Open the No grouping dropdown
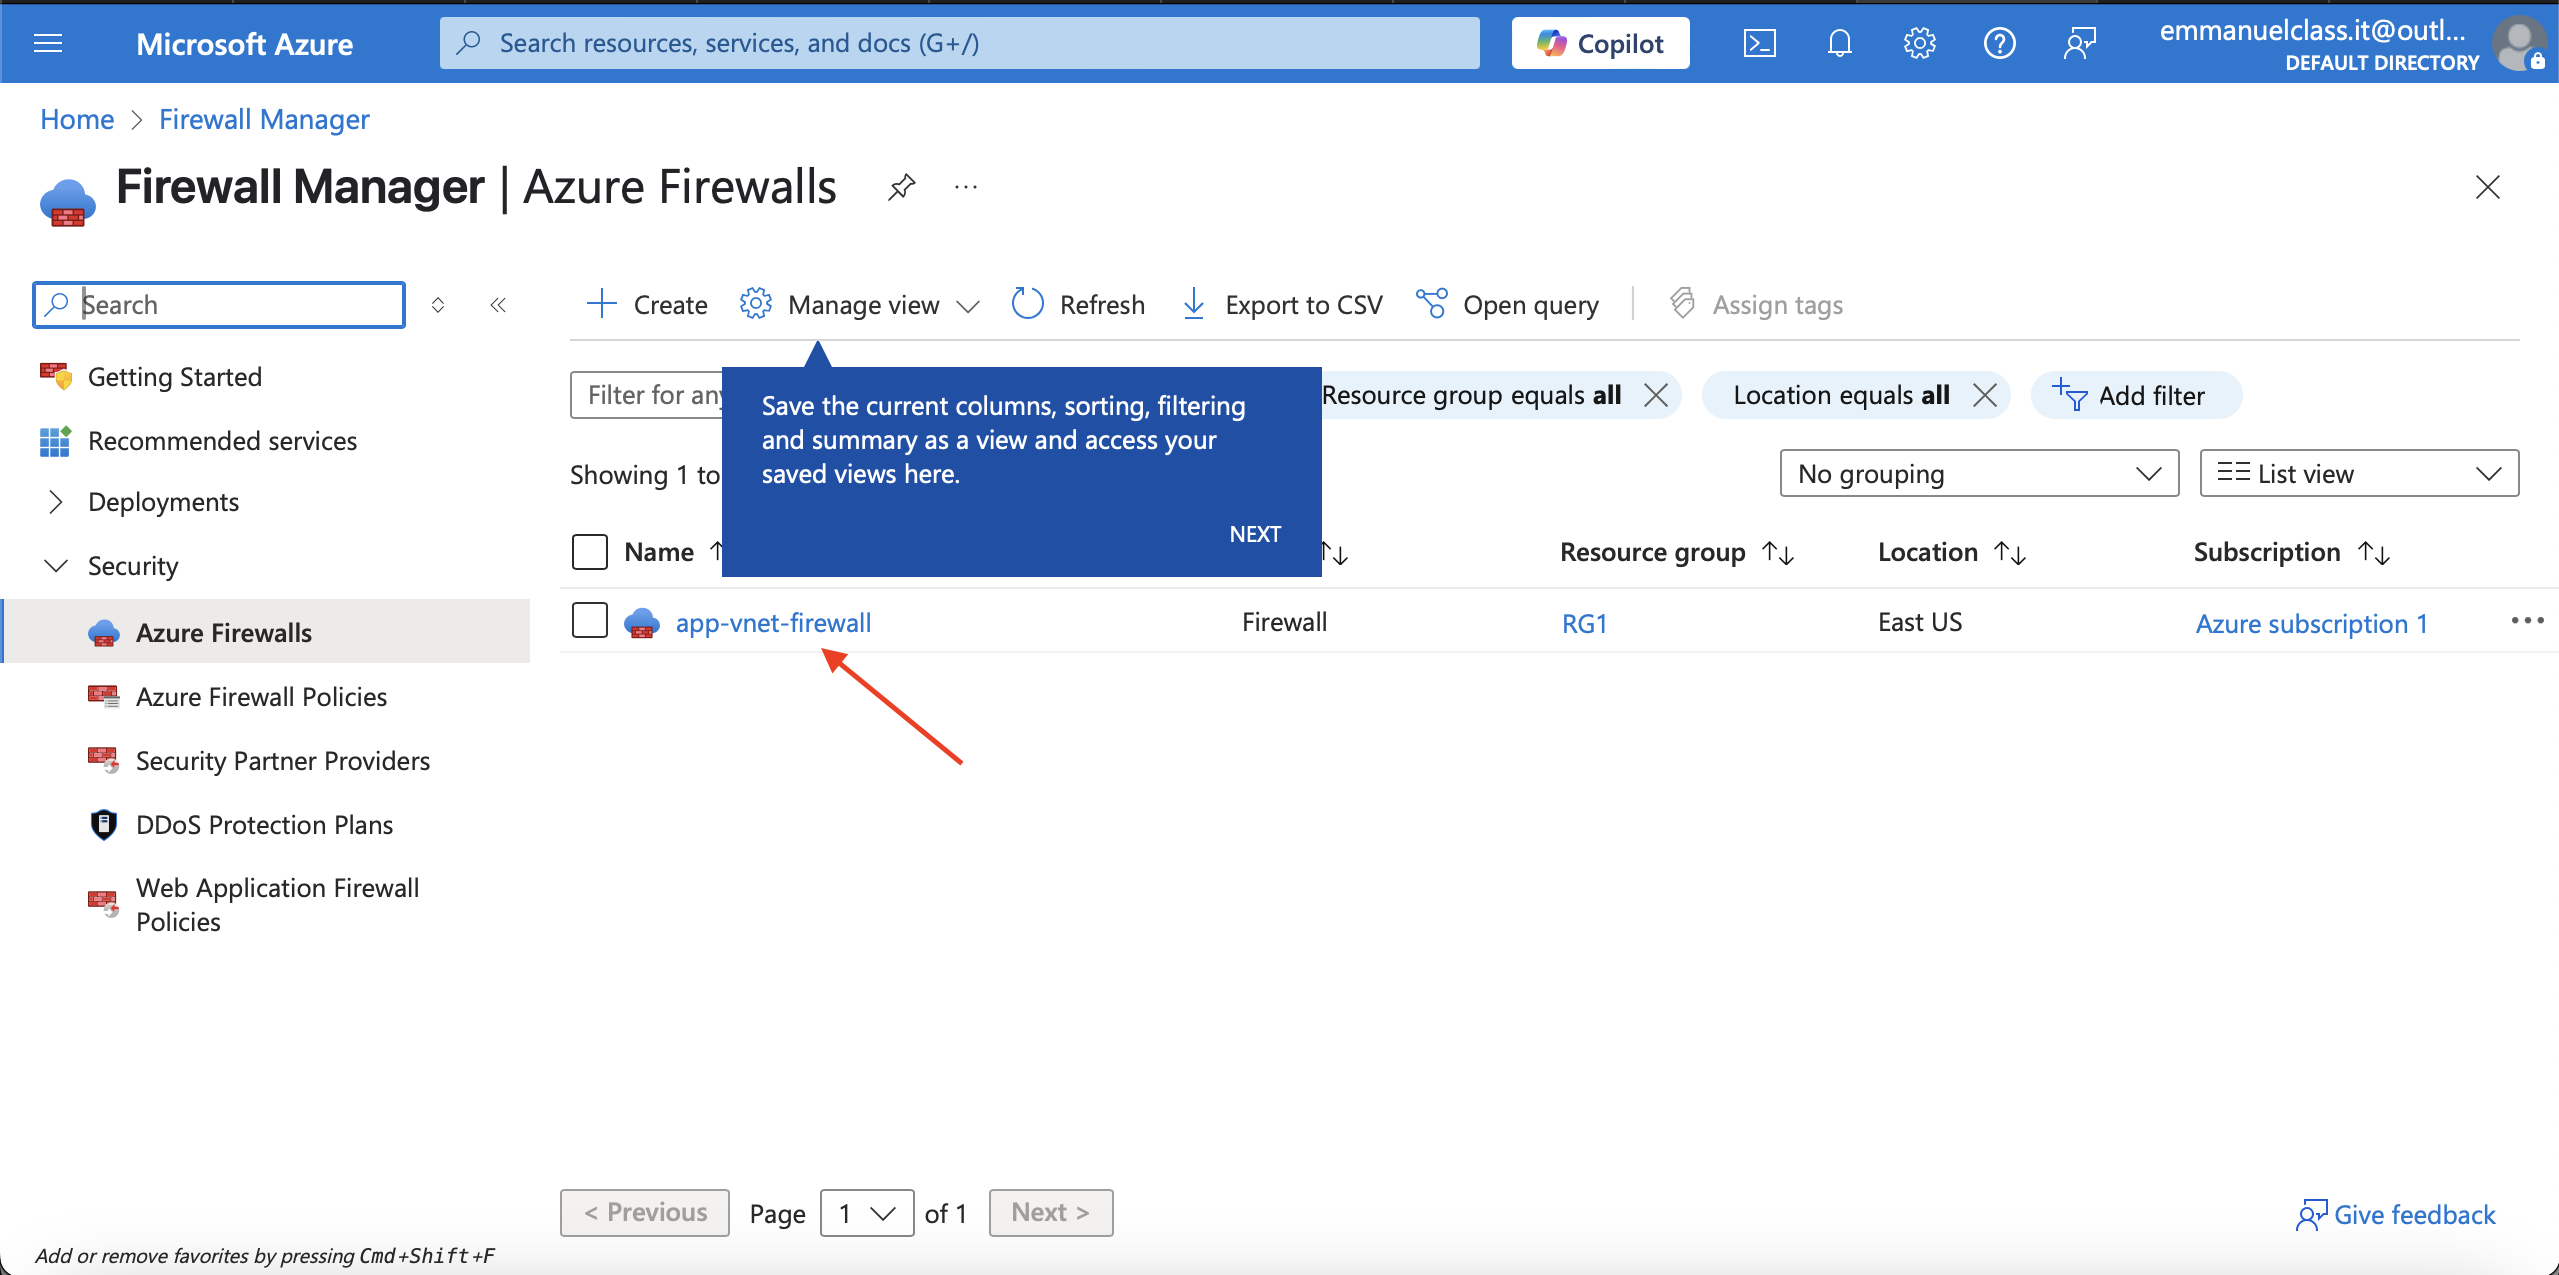2559x1275 pixels. (x=1979, y=473)
